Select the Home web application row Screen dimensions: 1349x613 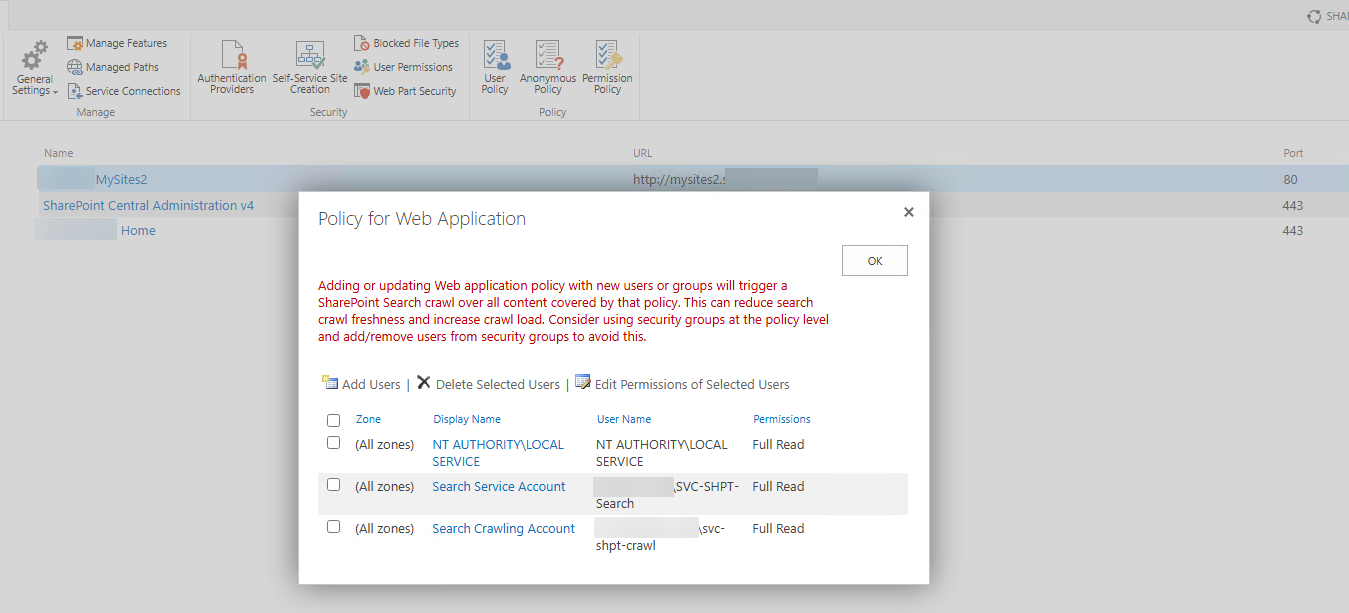(x=693, y=230)
